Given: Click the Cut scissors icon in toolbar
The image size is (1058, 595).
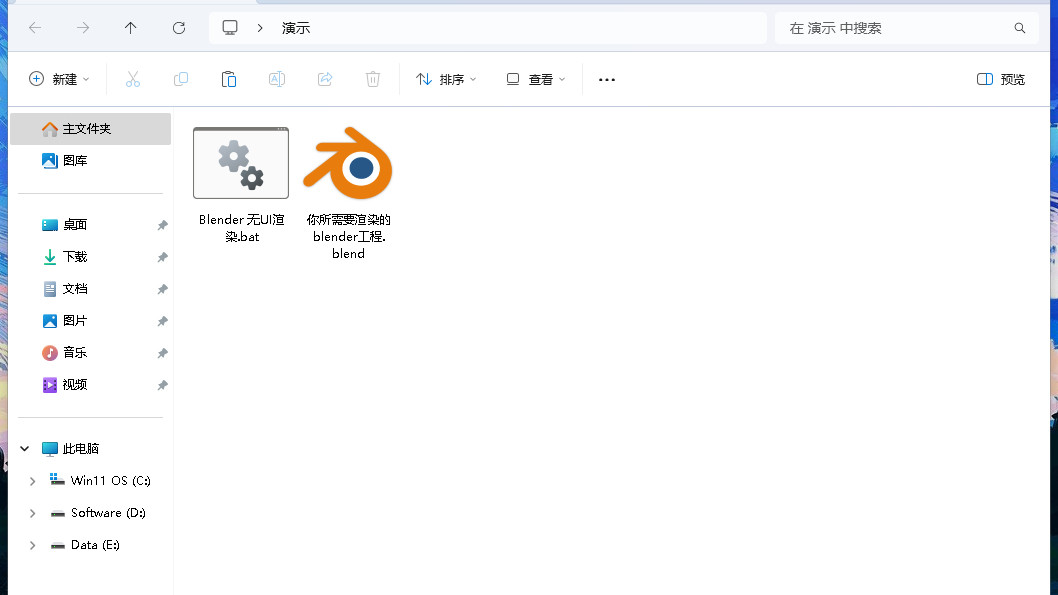Looking at the screenshot, I should pyautogui.click(x=133, y=79).
